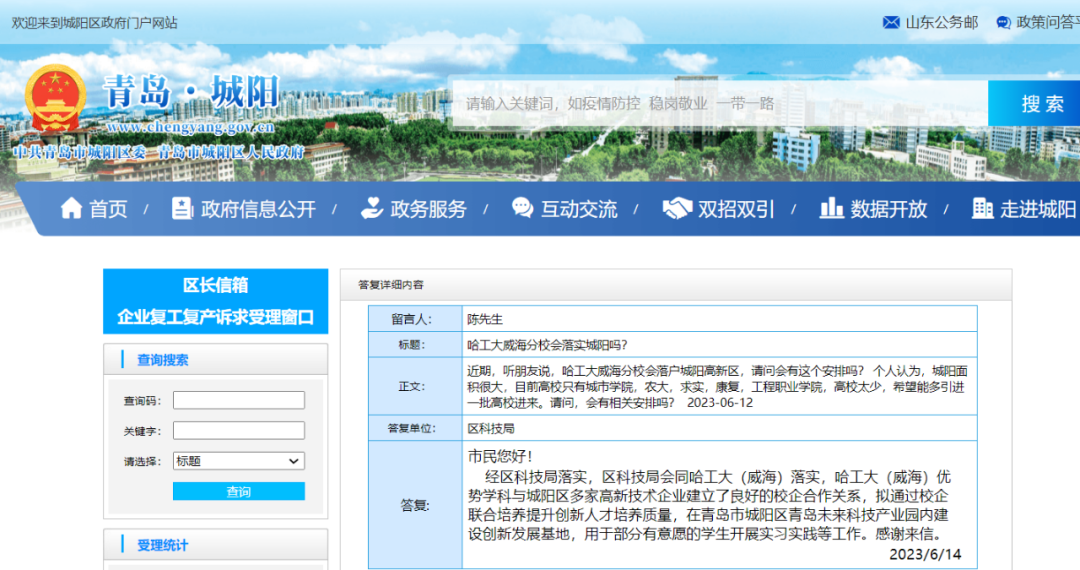1080x570 pixels.
Task: Click into the 查询码 input field
Action: 238,400
